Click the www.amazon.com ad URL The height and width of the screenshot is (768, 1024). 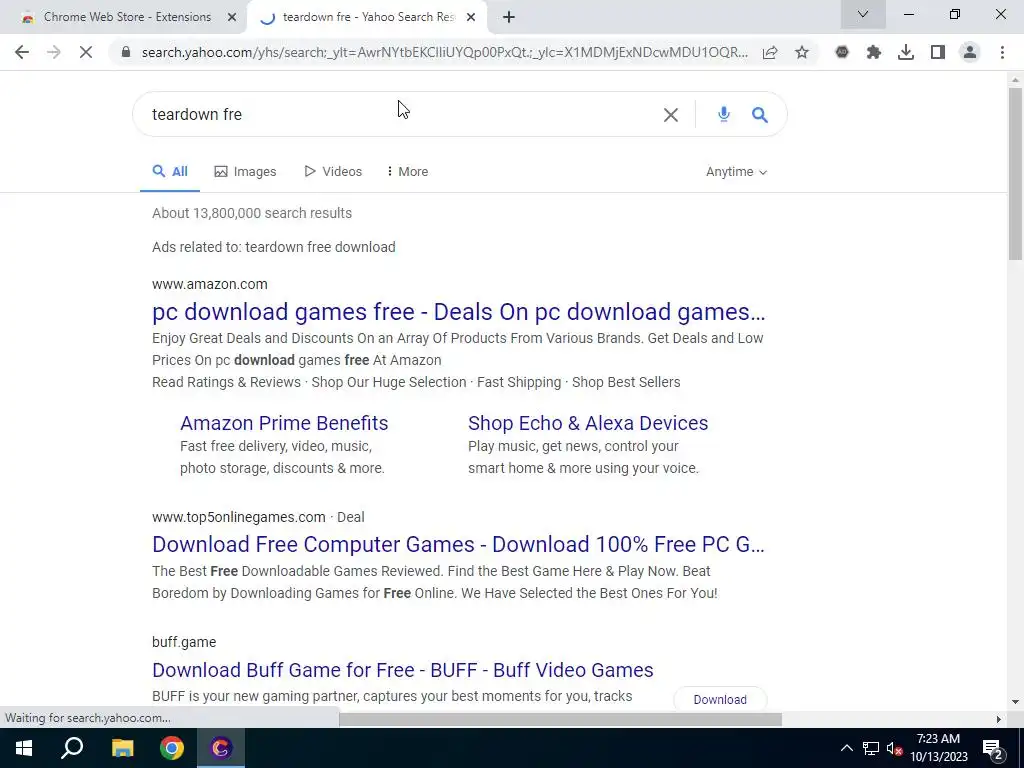point(210,284)
